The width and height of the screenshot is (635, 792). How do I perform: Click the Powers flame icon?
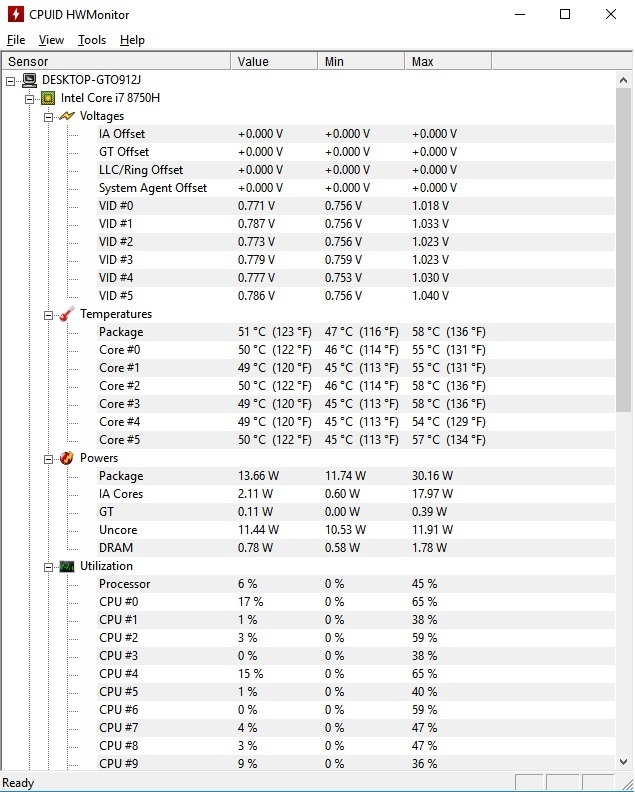coord(67,458)
